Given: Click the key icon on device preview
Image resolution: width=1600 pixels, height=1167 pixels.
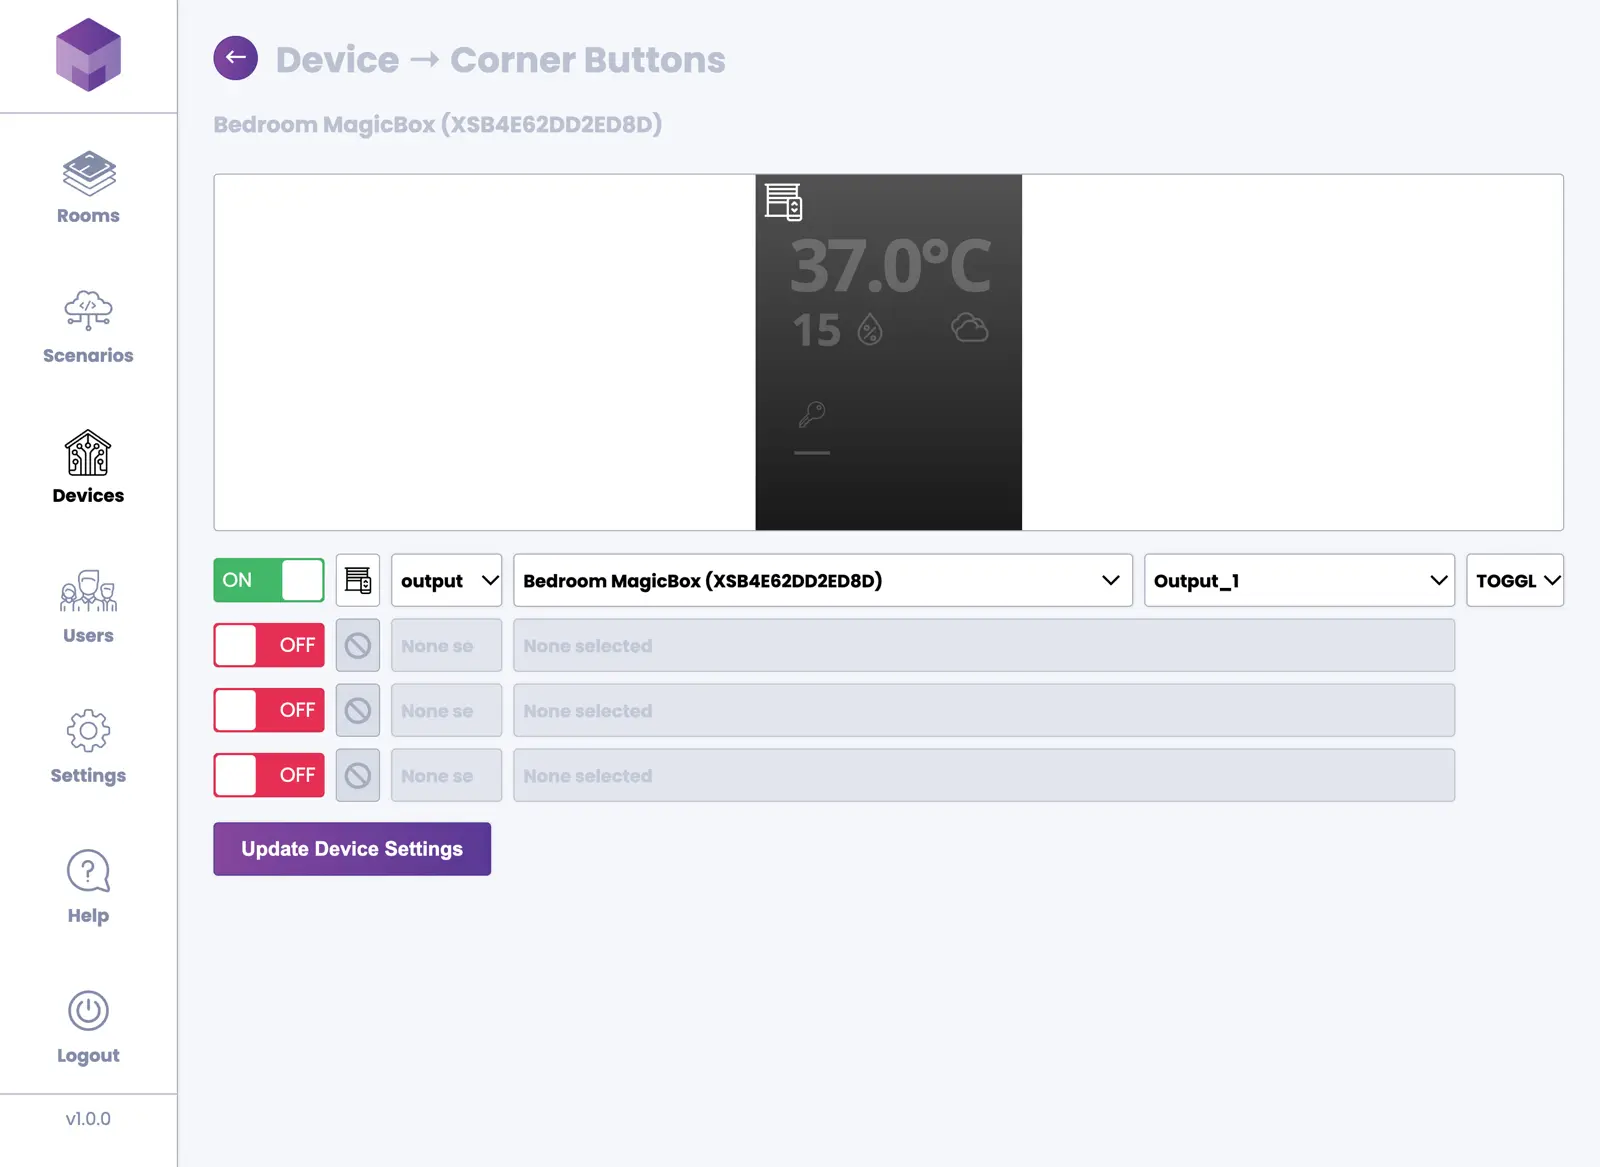Looking at the screenshot, I should (812, 413).
